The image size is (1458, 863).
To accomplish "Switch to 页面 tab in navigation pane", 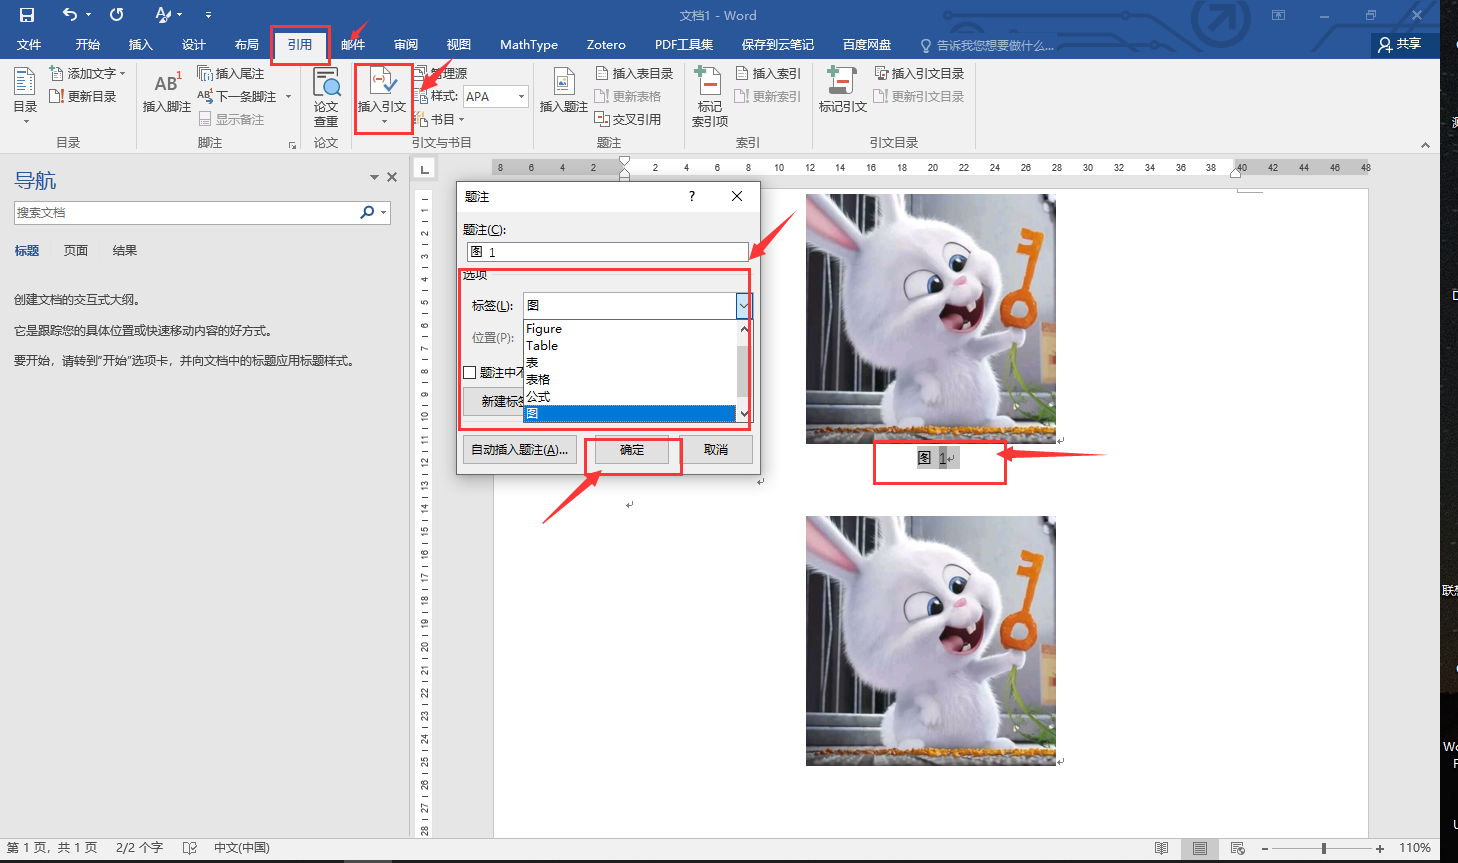I will [76, 250].
